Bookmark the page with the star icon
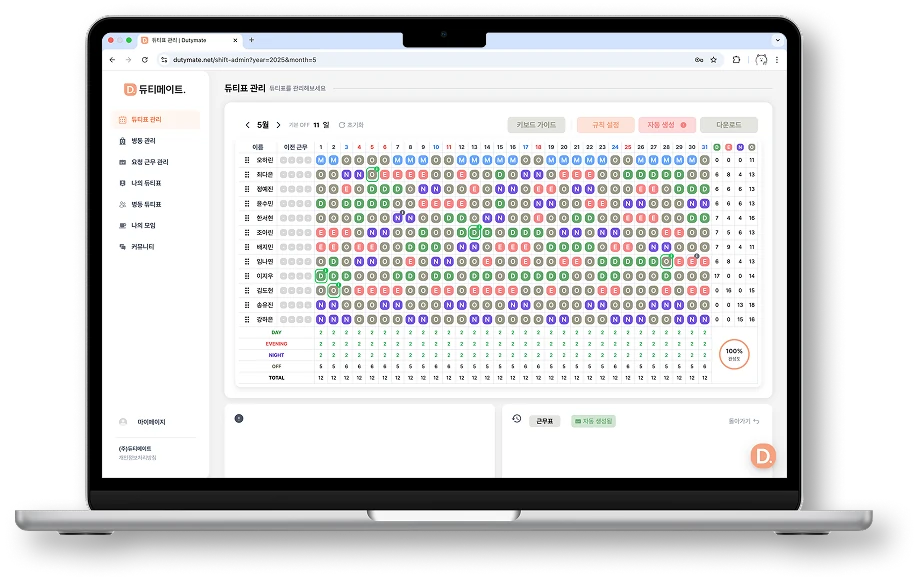Image resolution: width=918 pixels, height=580 pixels. pyautogui.click(x=714, y=60)
